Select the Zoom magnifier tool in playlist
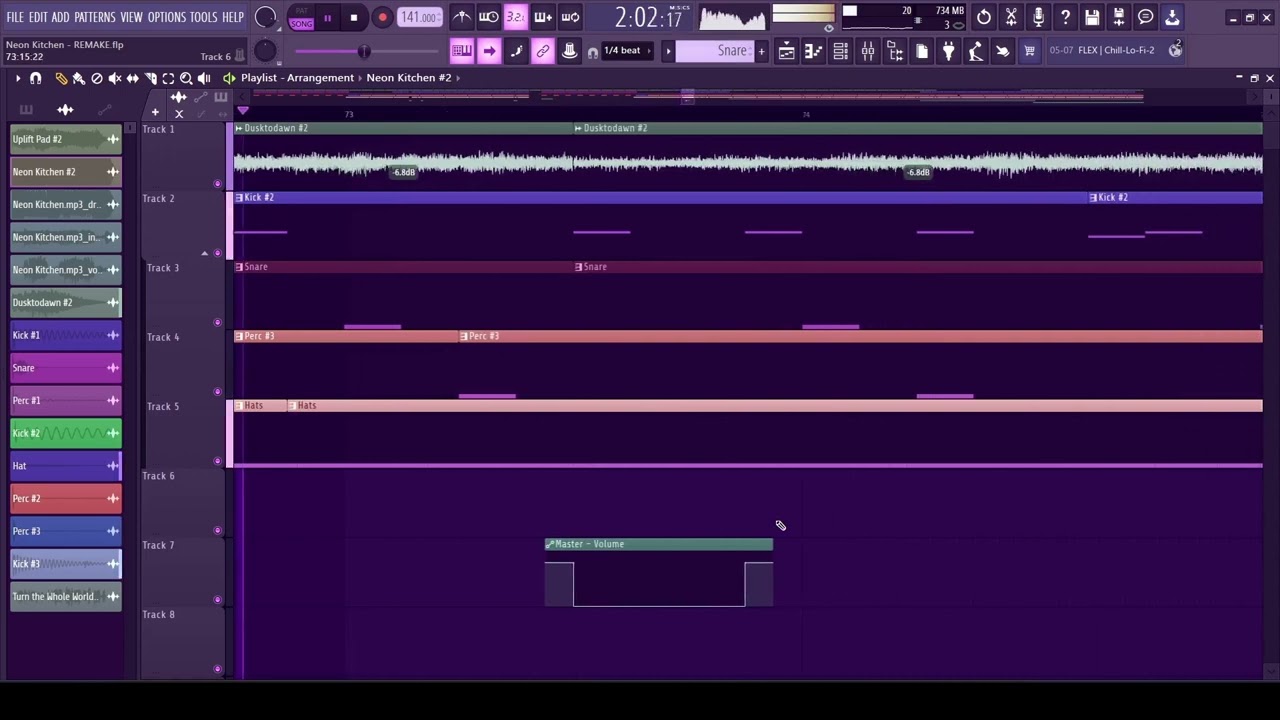 (x=186, y=78)
